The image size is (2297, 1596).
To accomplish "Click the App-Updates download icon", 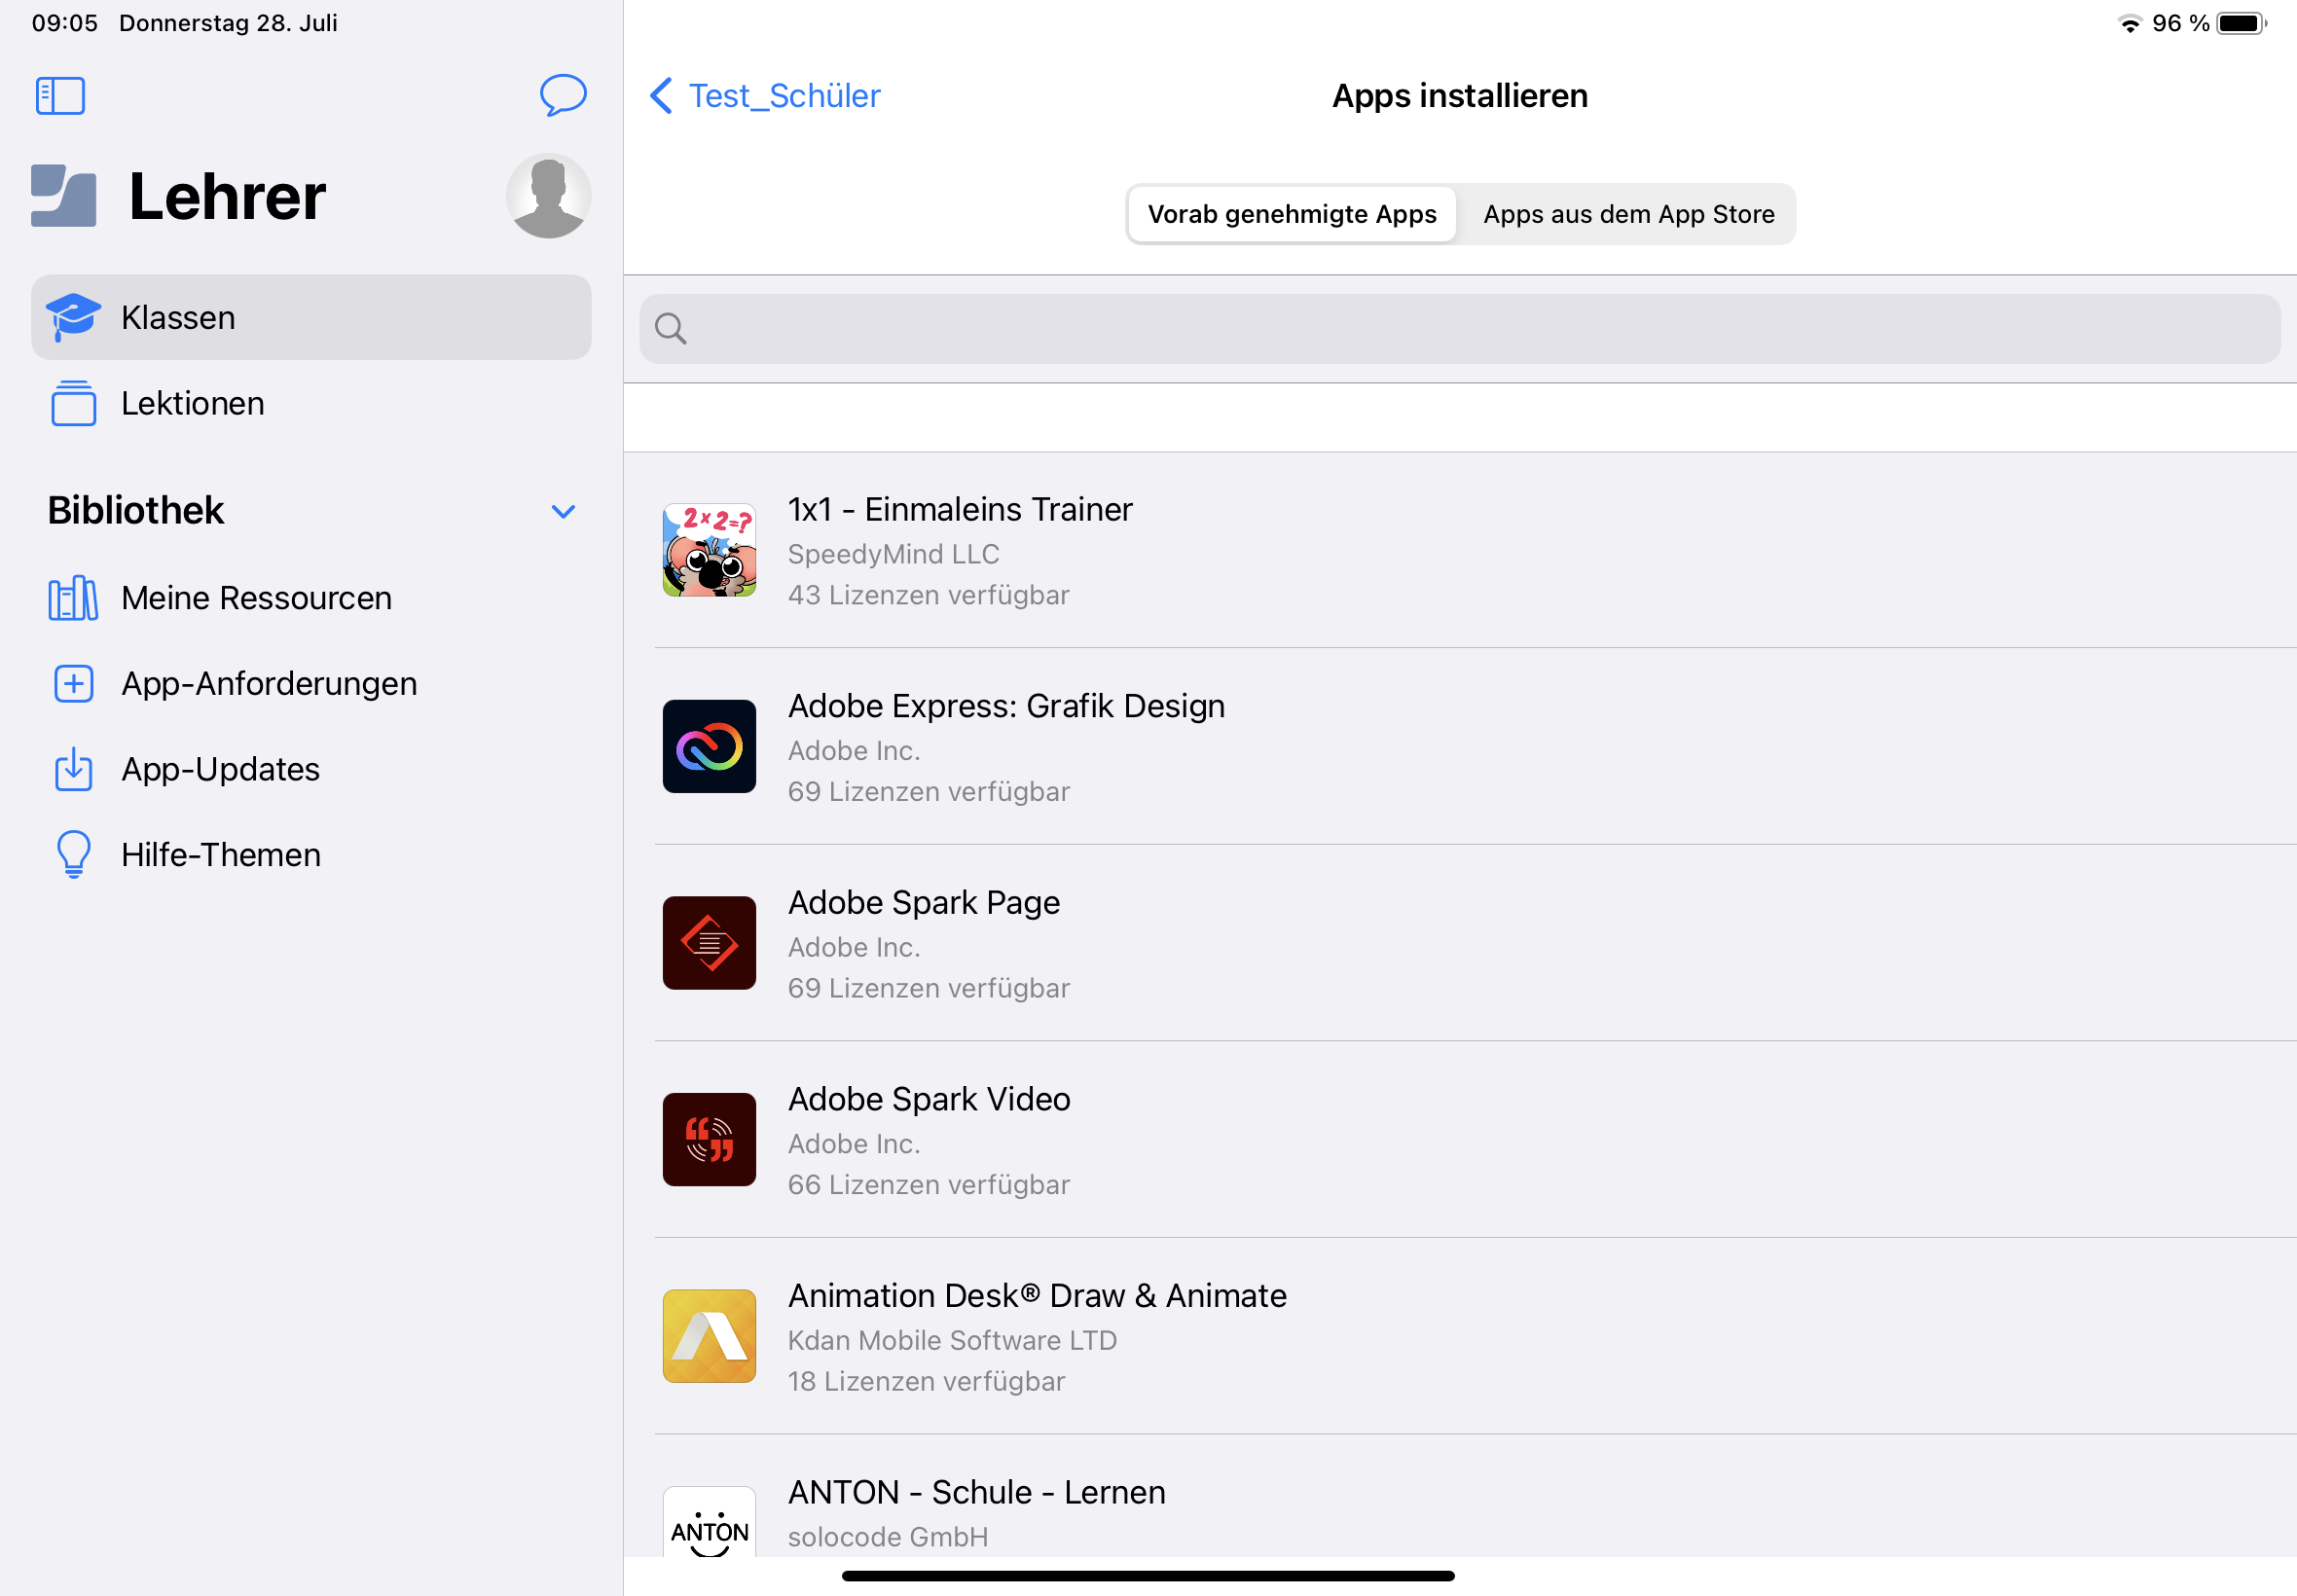I will pos(73,769).
